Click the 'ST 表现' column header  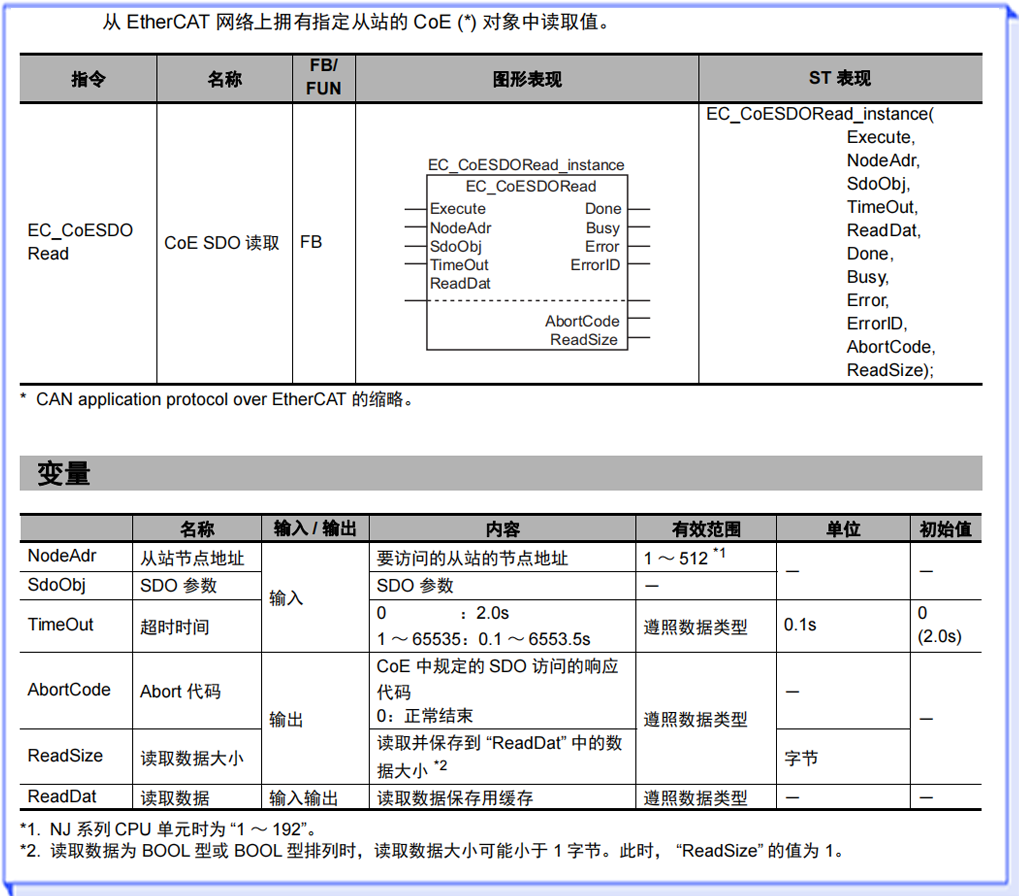tap(840, 78)
